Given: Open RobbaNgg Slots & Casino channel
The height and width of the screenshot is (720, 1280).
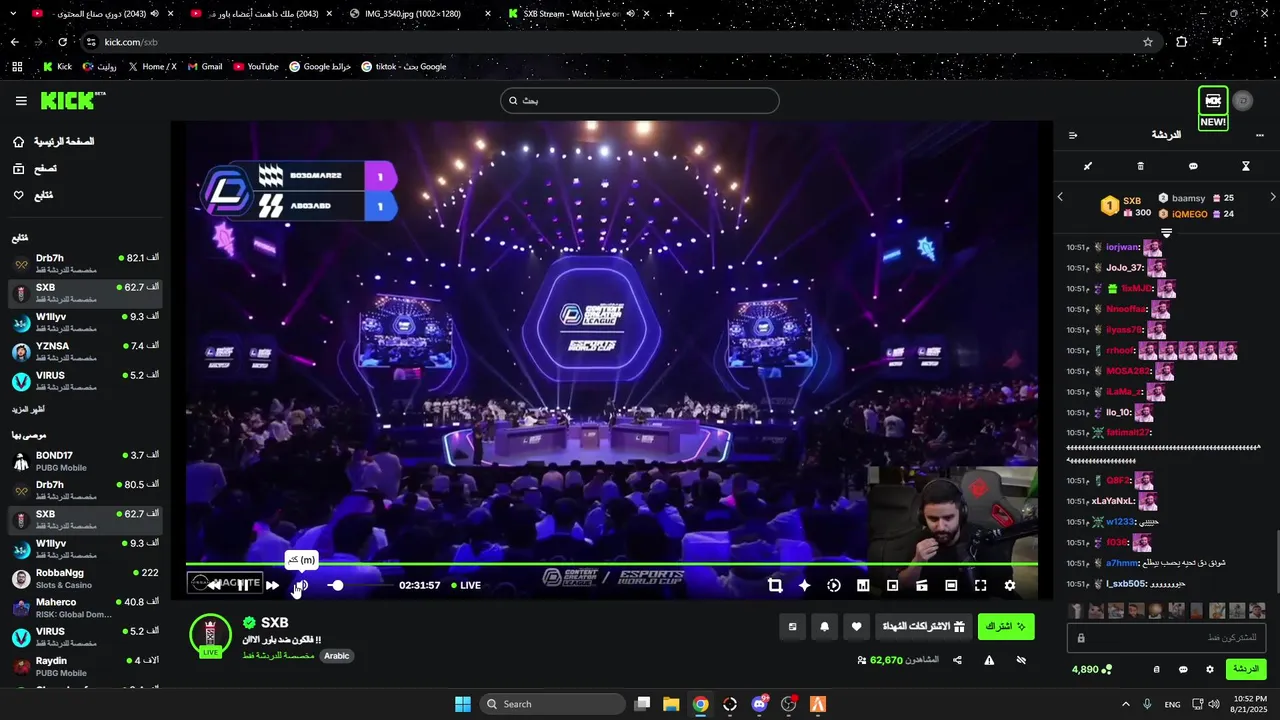Looking at the screenshot, I should [x=85, y=578].
